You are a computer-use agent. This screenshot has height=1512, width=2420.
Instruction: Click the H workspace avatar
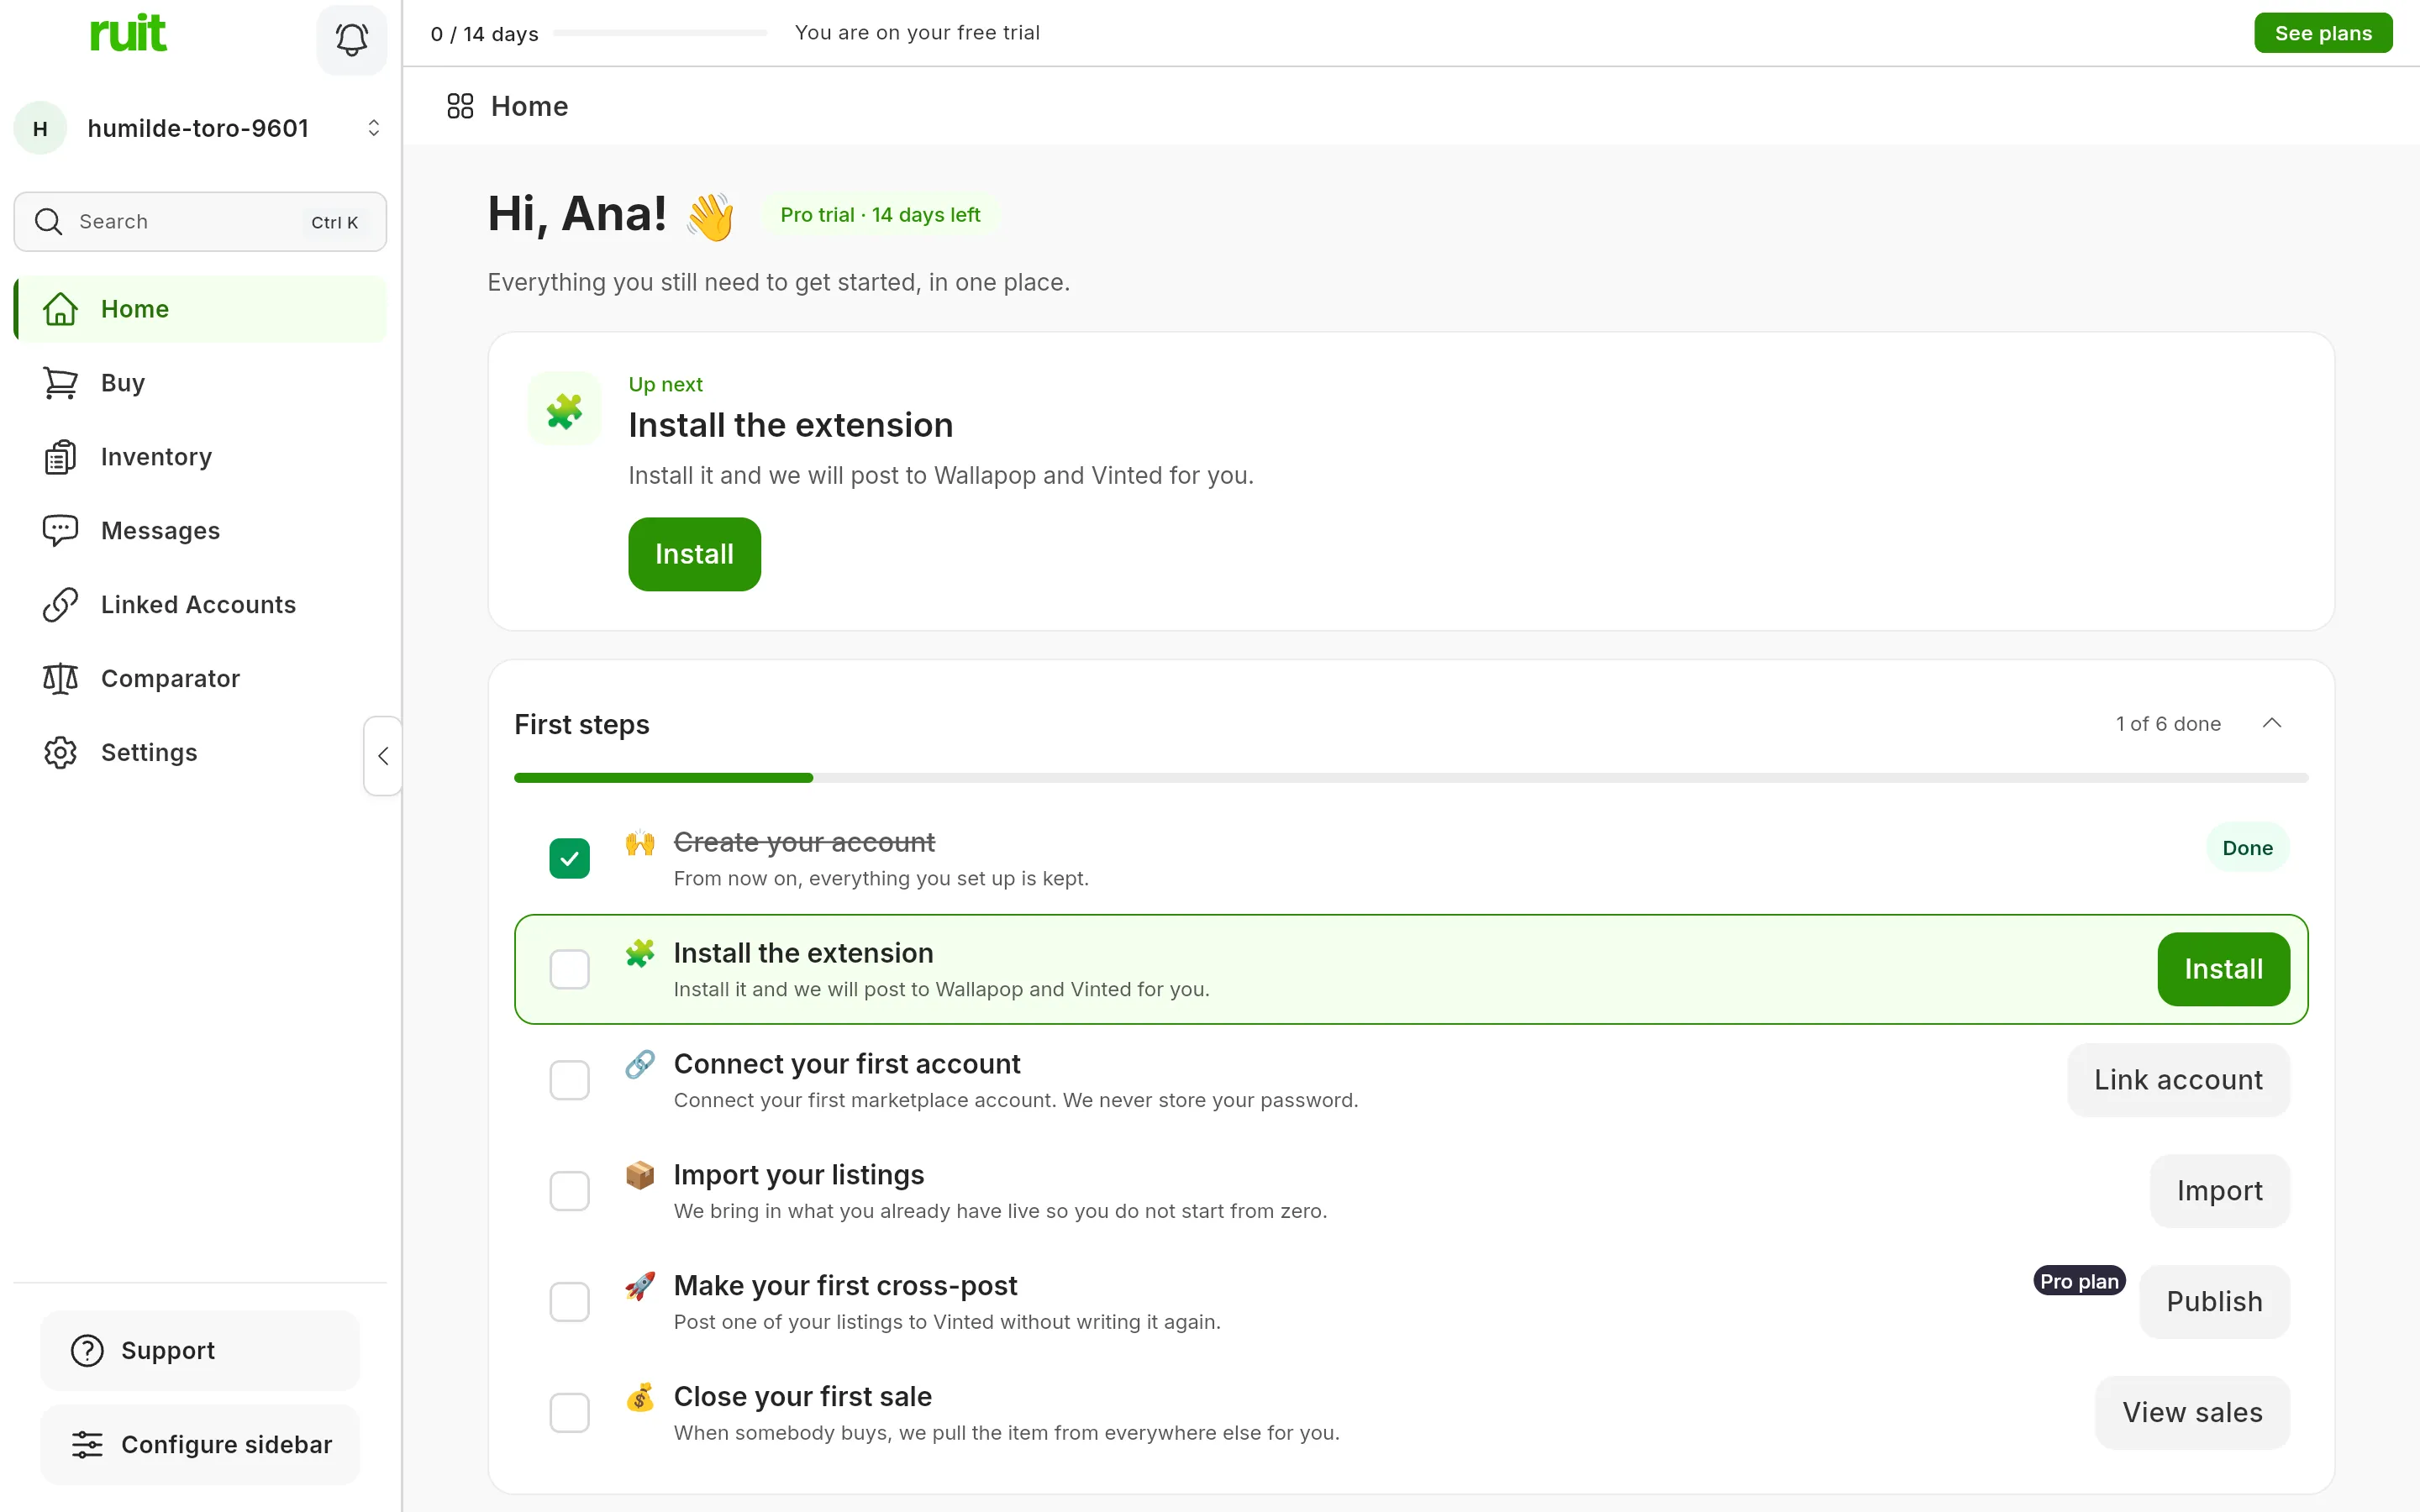pos(40,128)
